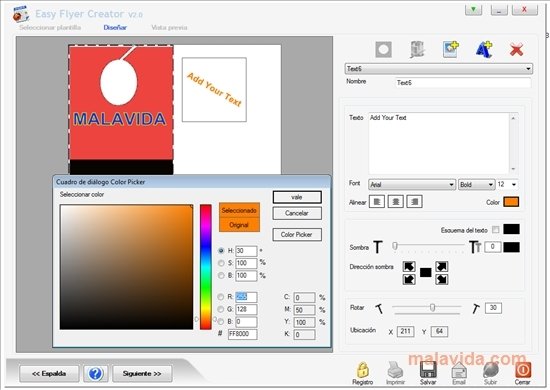Click the red X delete object icon

point(516,50)
